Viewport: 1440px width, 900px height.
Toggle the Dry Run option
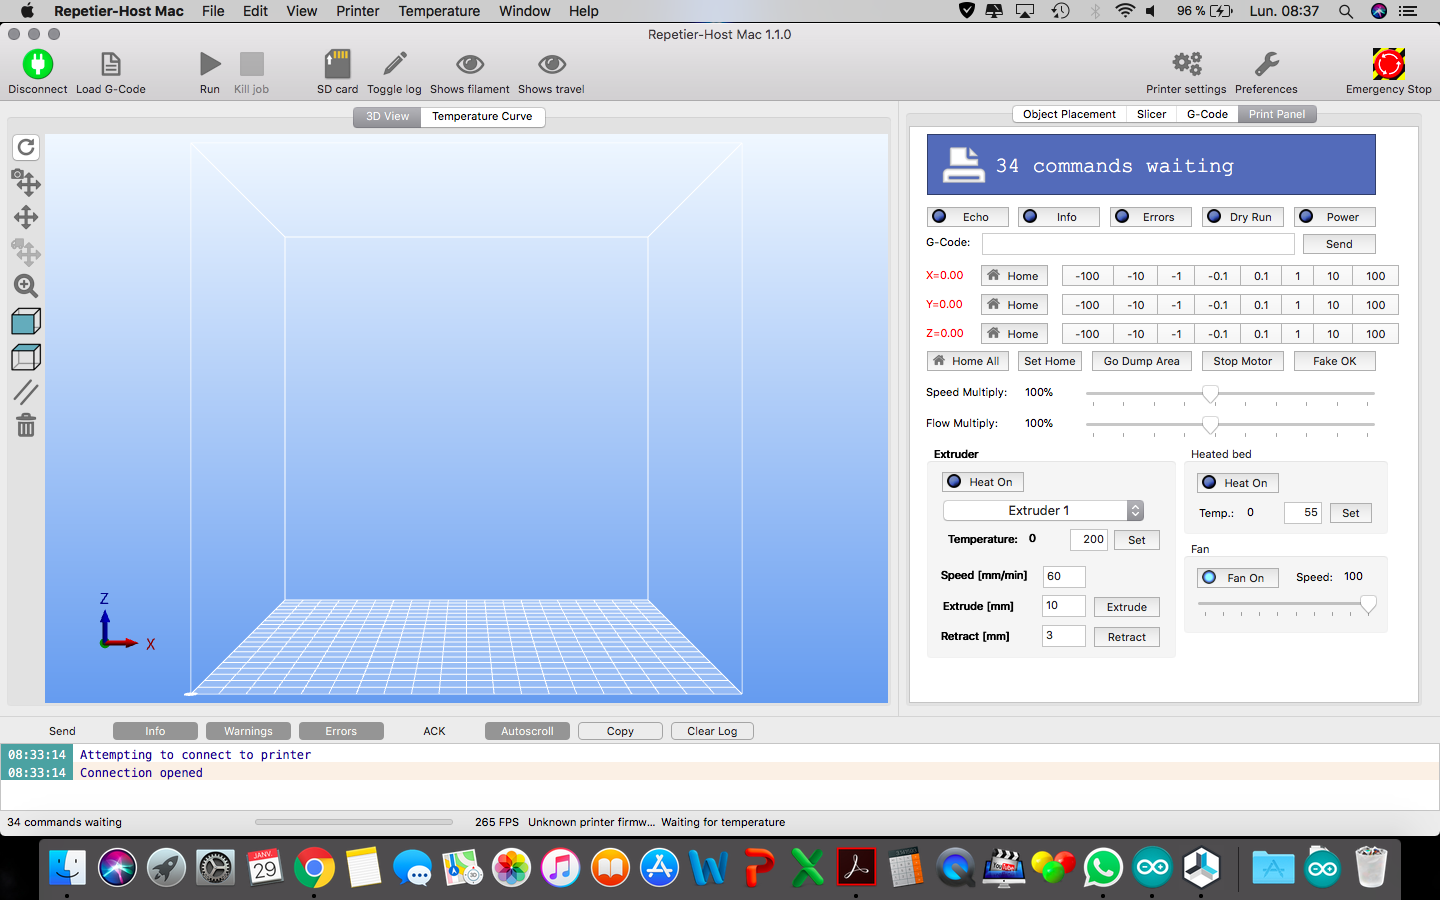point(1240,217)
